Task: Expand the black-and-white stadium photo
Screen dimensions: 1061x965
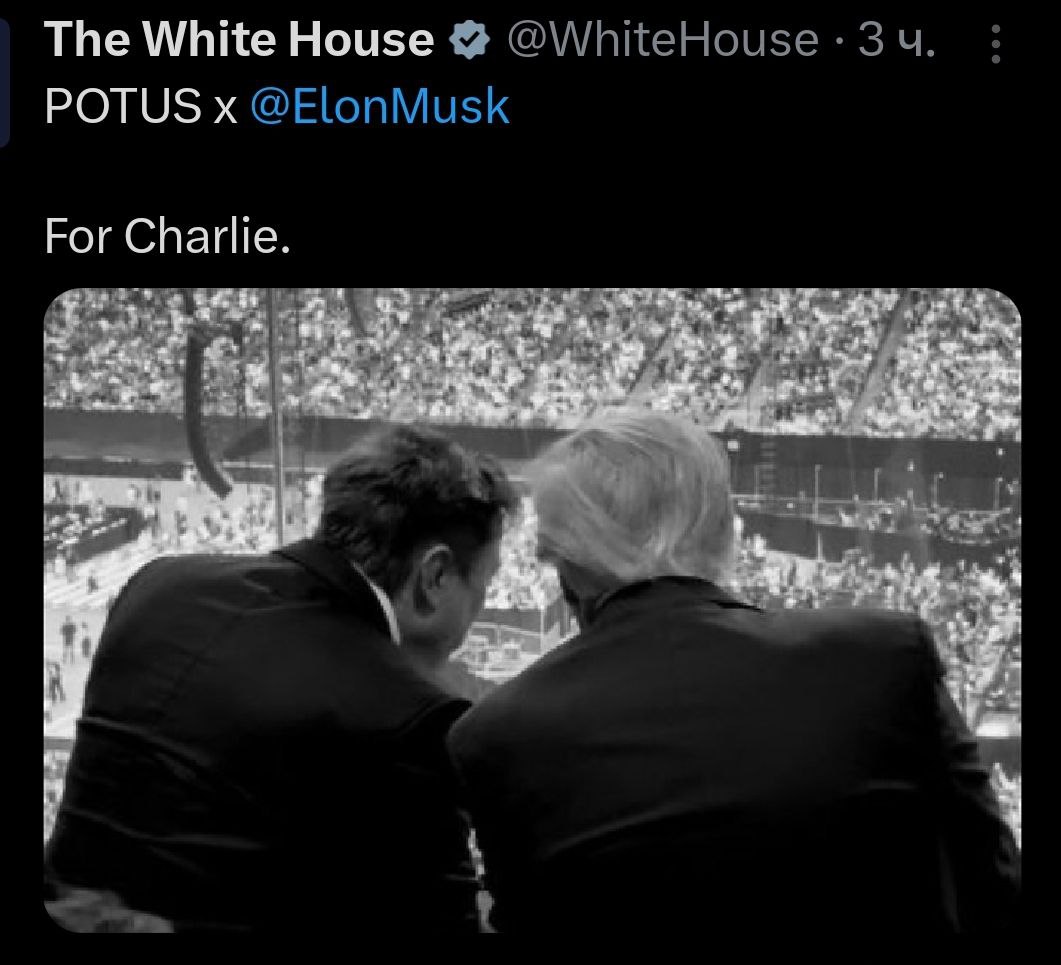Action: (x=533, y=610)
